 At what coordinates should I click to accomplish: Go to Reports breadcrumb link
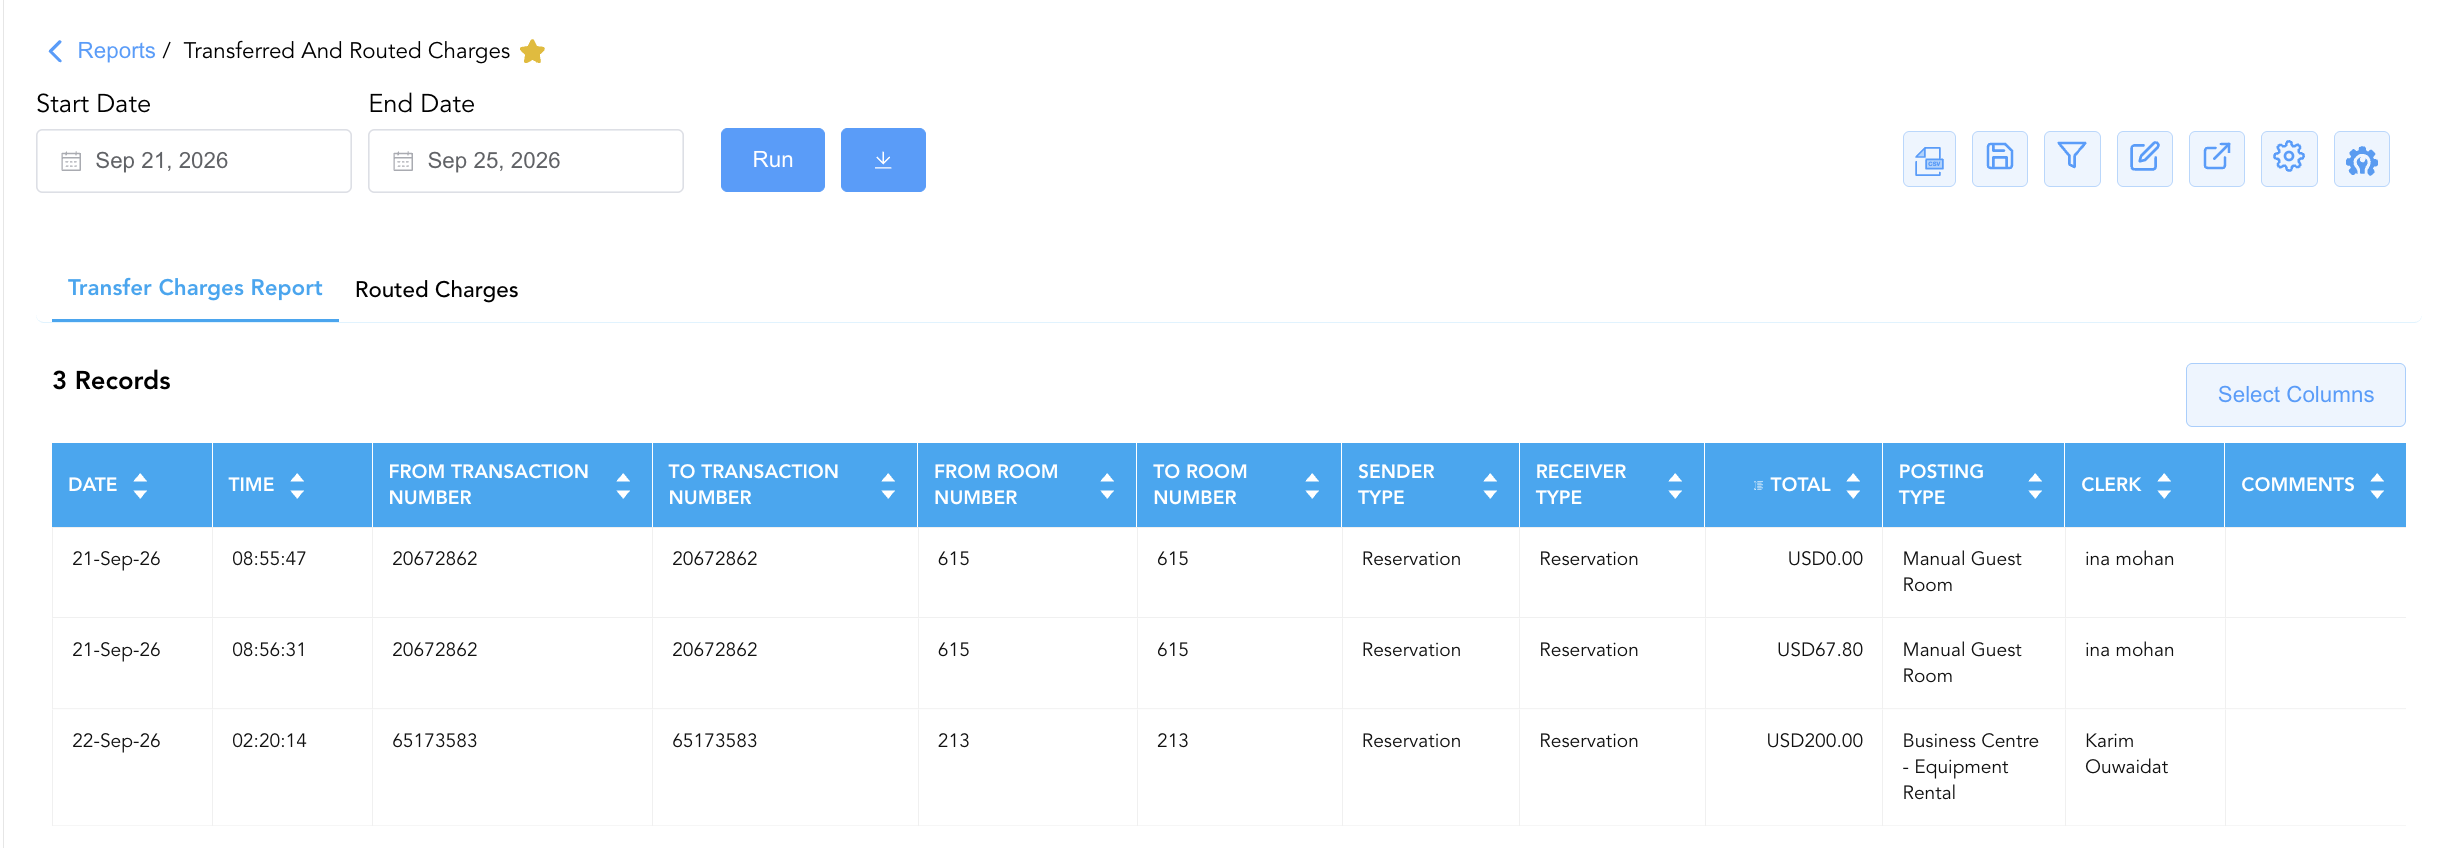[x=116, y=51]
